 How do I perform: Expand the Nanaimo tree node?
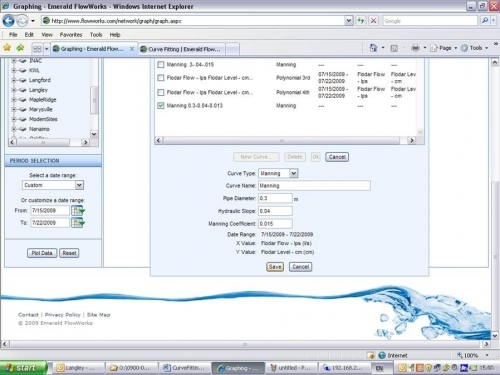14,129
